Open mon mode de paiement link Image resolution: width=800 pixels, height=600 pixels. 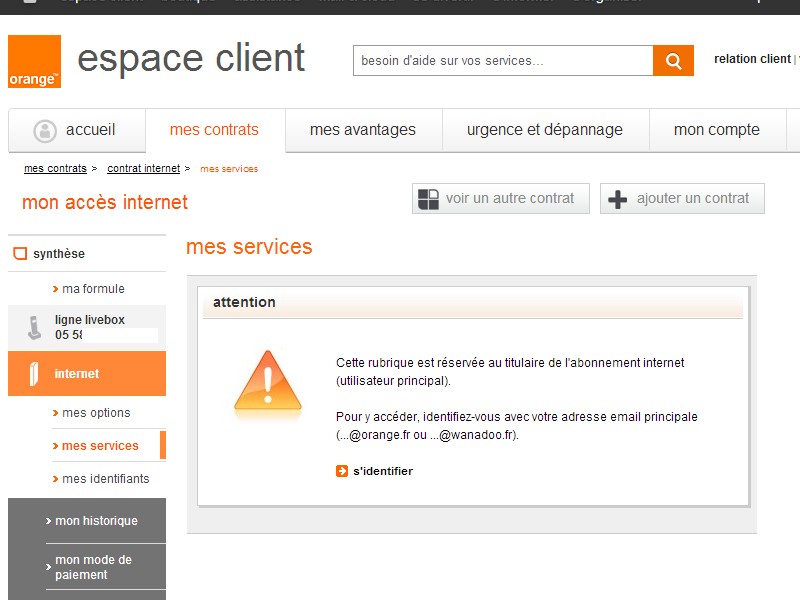coord(93,567)
